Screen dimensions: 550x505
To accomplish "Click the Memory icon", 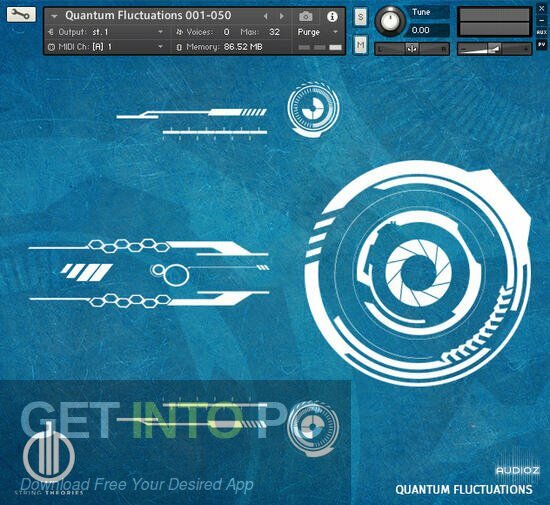I will click(x=179, y=47).
